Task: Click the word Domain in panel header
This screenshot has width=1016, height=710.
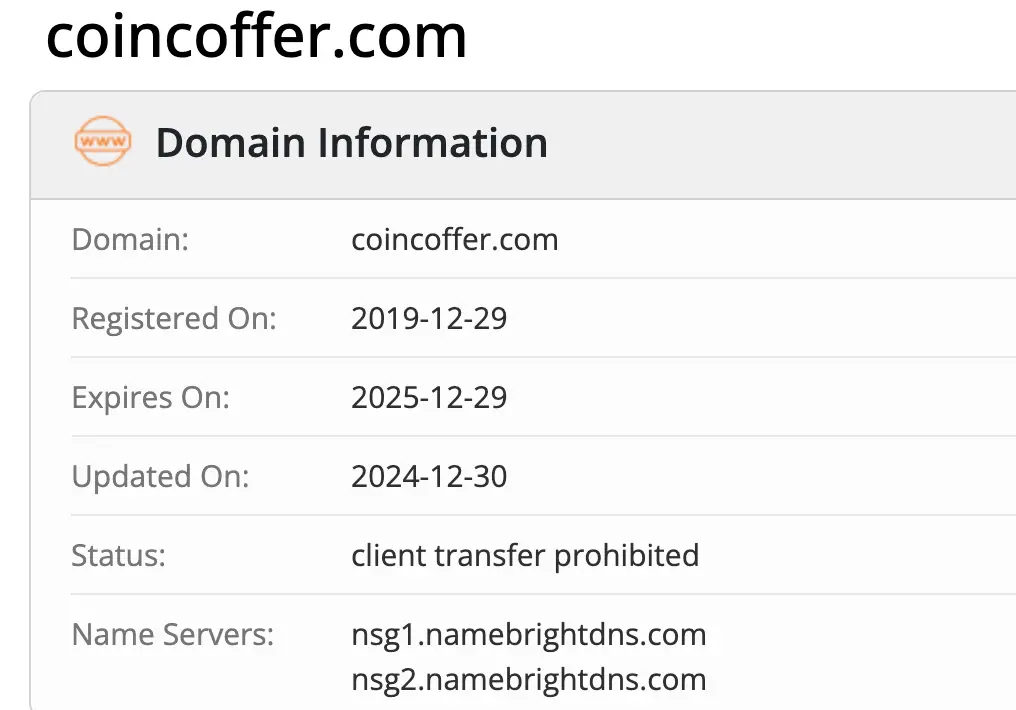Action: click(x=231, y=143)
